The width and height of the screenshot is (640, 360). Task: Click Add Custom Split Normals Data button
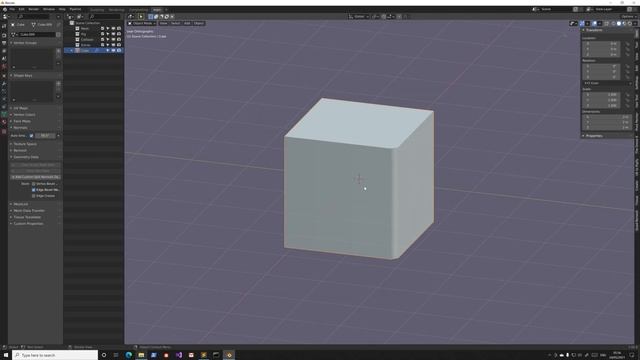click(x=36, y=177)
